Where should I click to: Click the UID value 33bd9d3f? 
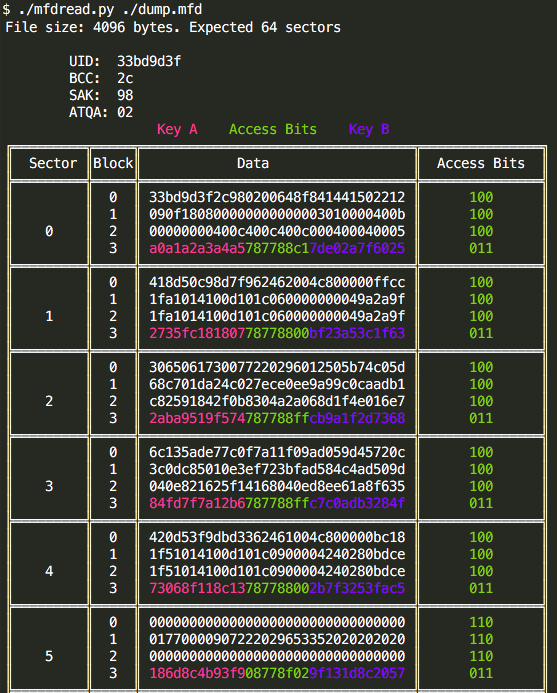point(149,61)
